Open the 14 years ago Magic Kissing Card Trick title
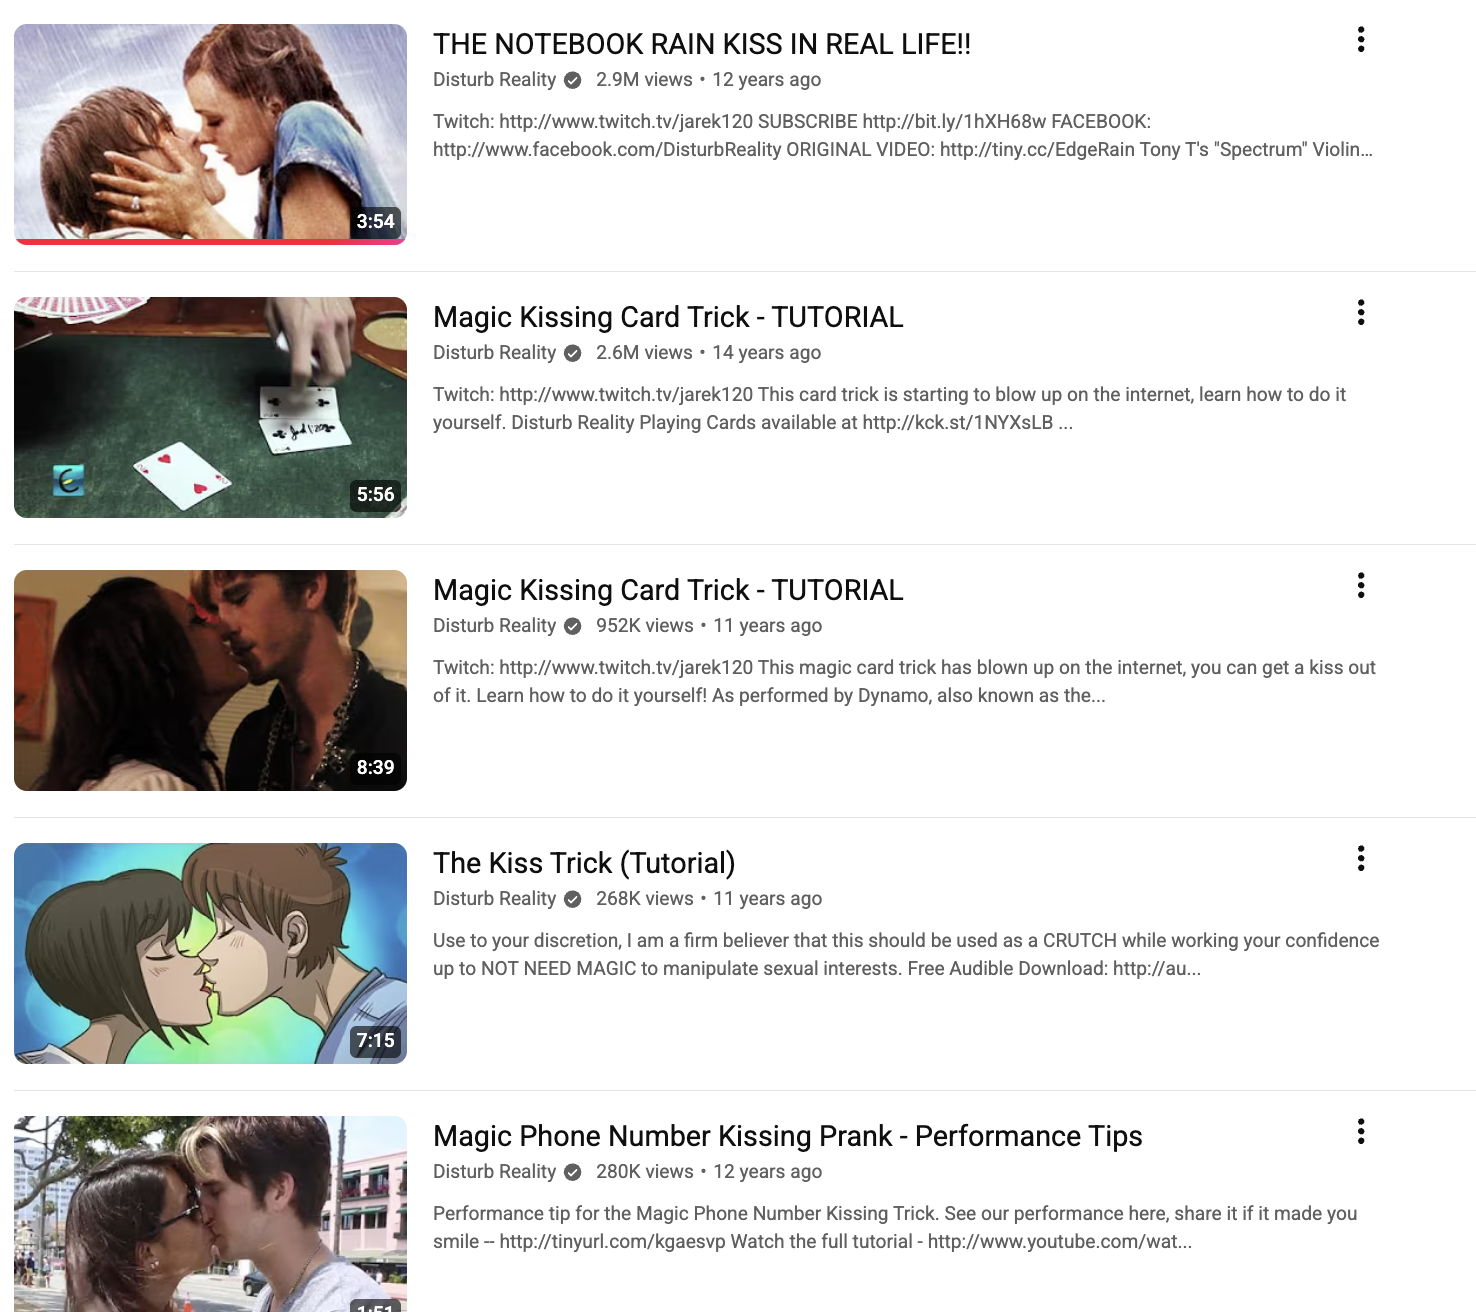 668,317
